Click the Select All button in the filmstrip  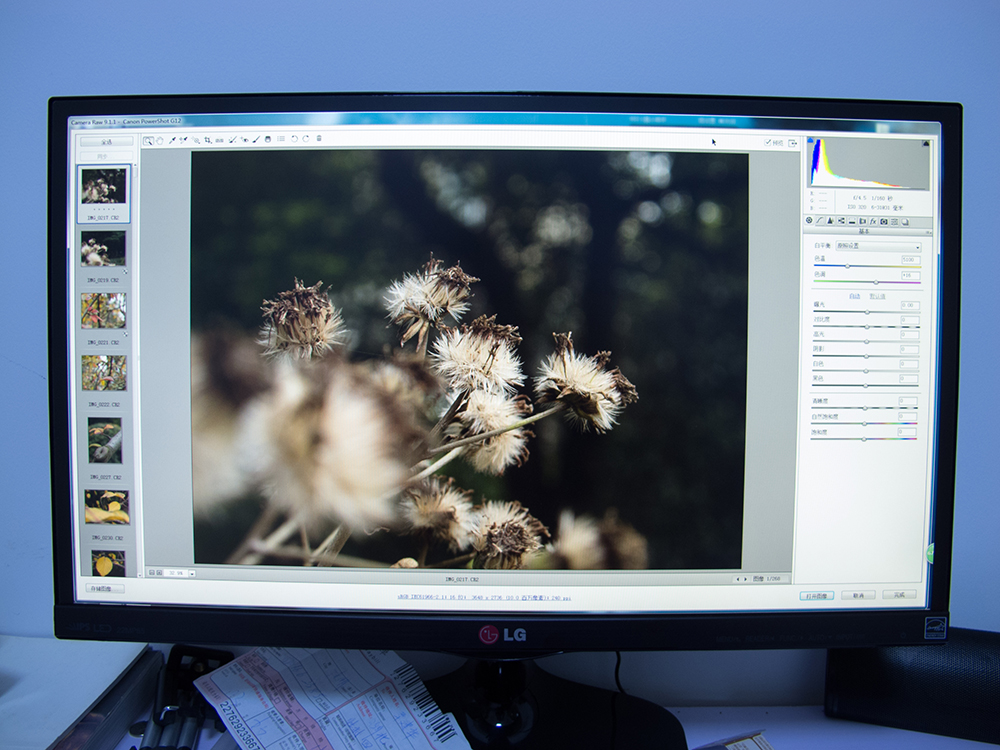click(106, 142)
